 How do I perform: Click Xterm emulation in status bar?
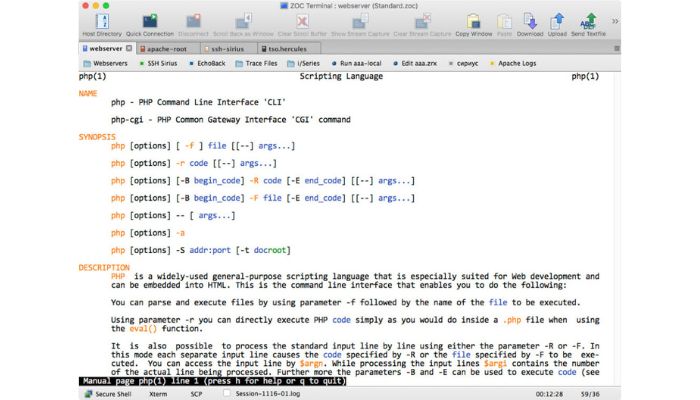click(158, 394)
